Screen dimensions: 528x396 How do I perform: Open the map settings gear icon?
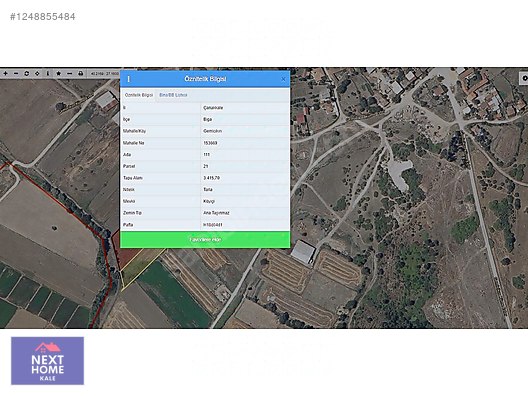coord(524,78)
